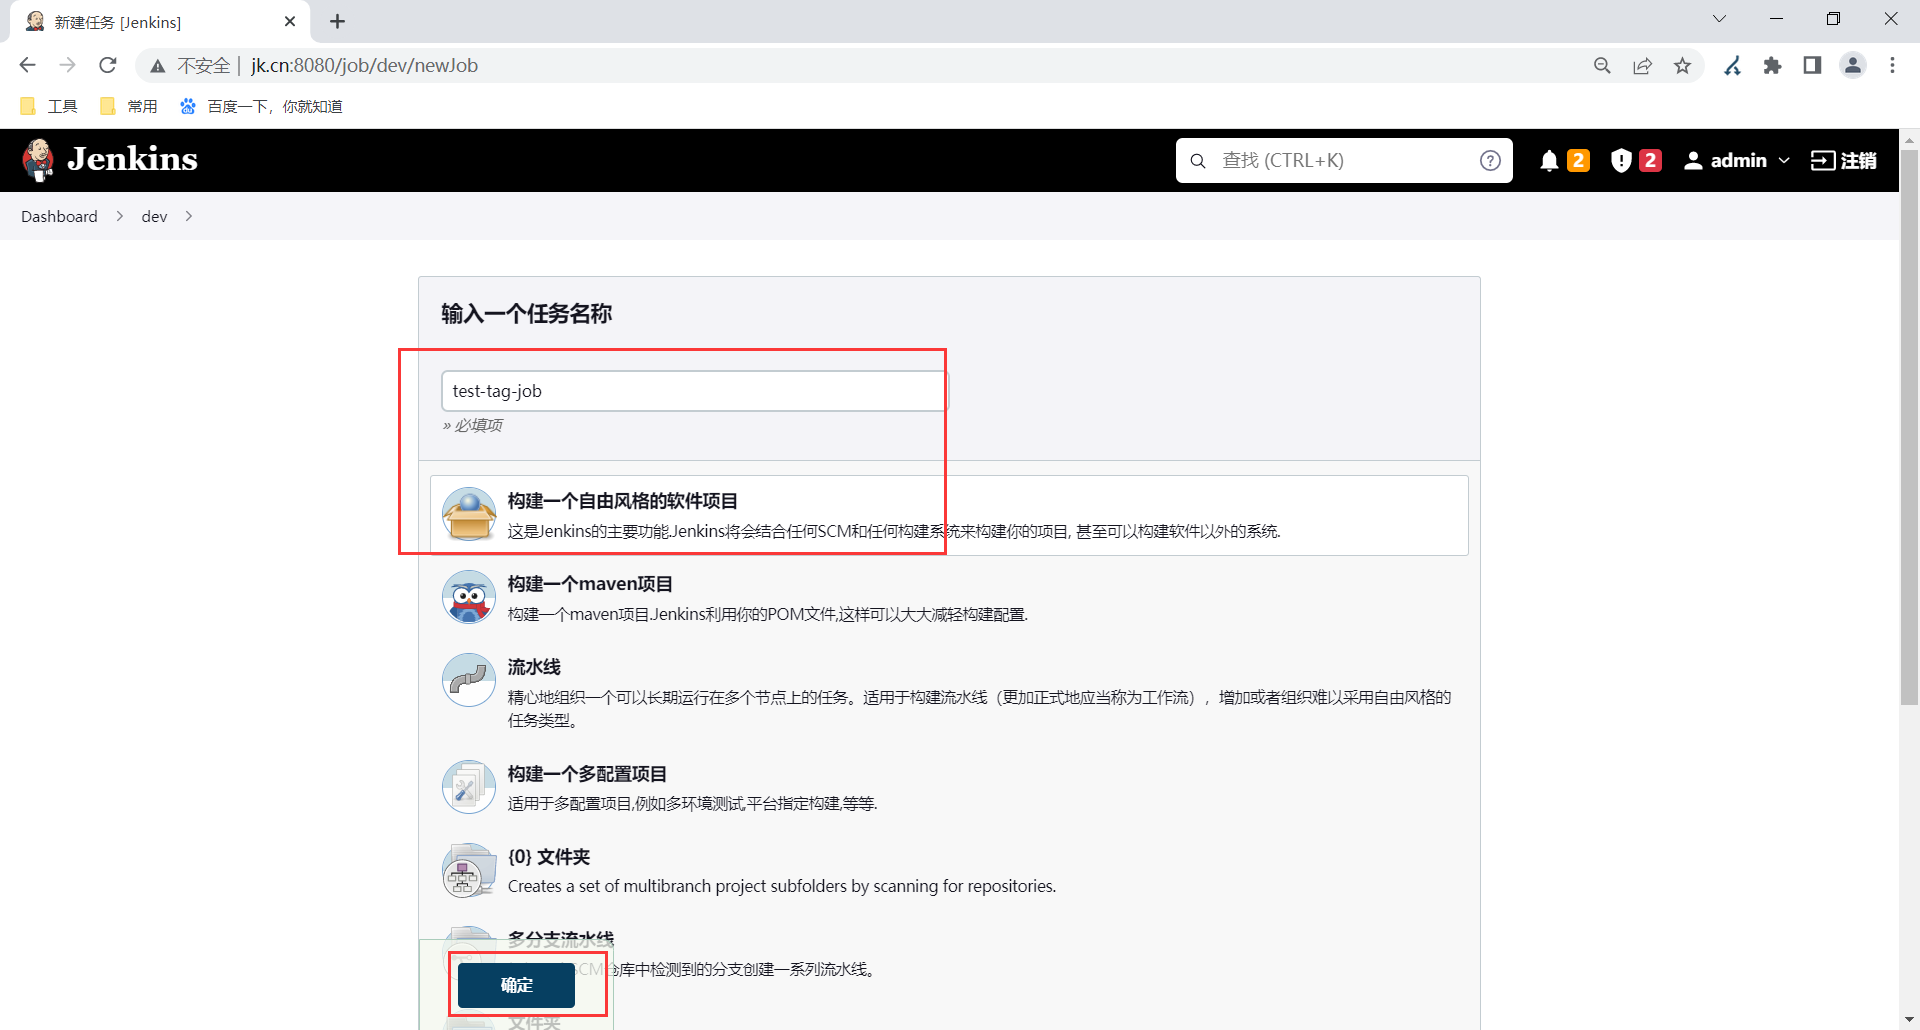Open the tab search dropdown arrow
Image resolution: width=1920 pixels, height=1030 pixels.
pos(1719,19)
